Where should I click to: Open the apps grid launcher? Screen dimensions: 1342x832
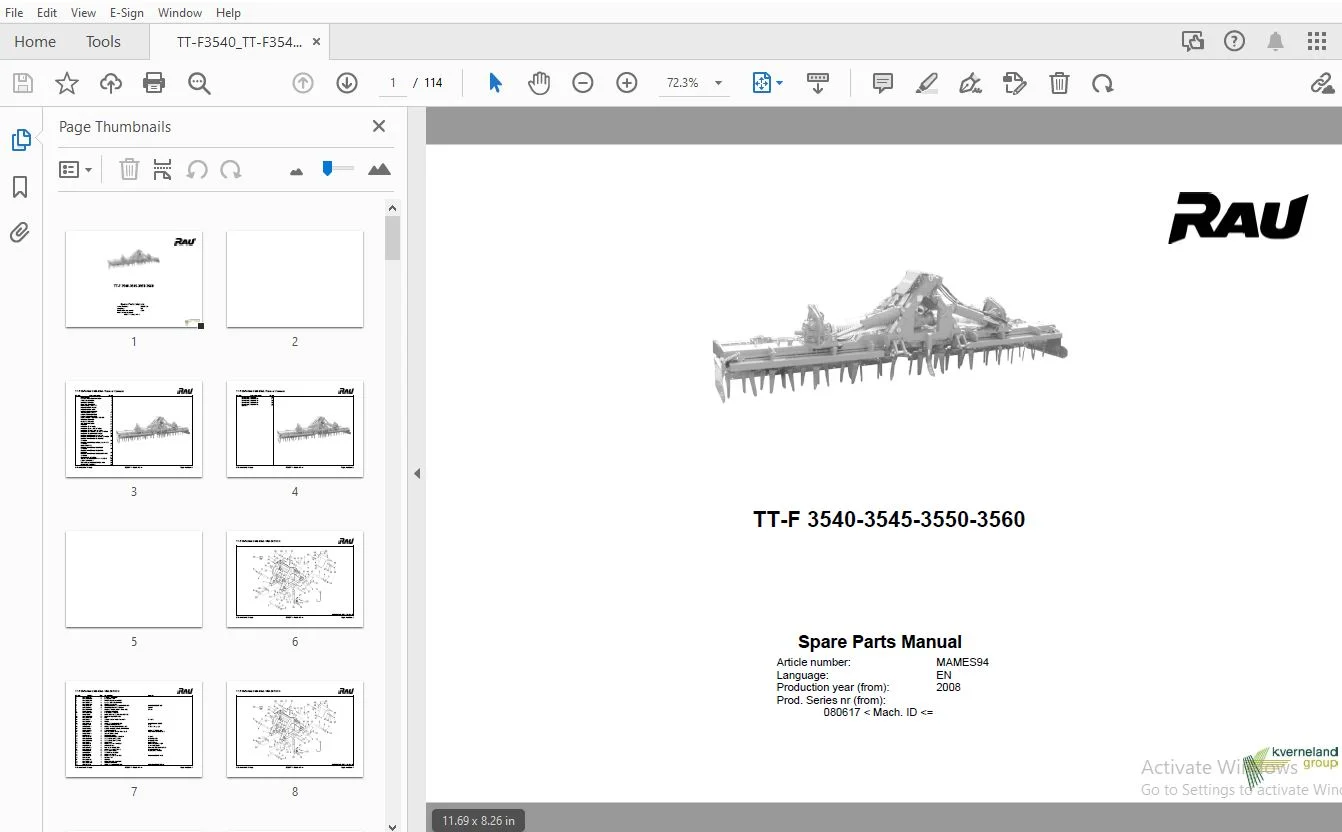coord(1317,41)
